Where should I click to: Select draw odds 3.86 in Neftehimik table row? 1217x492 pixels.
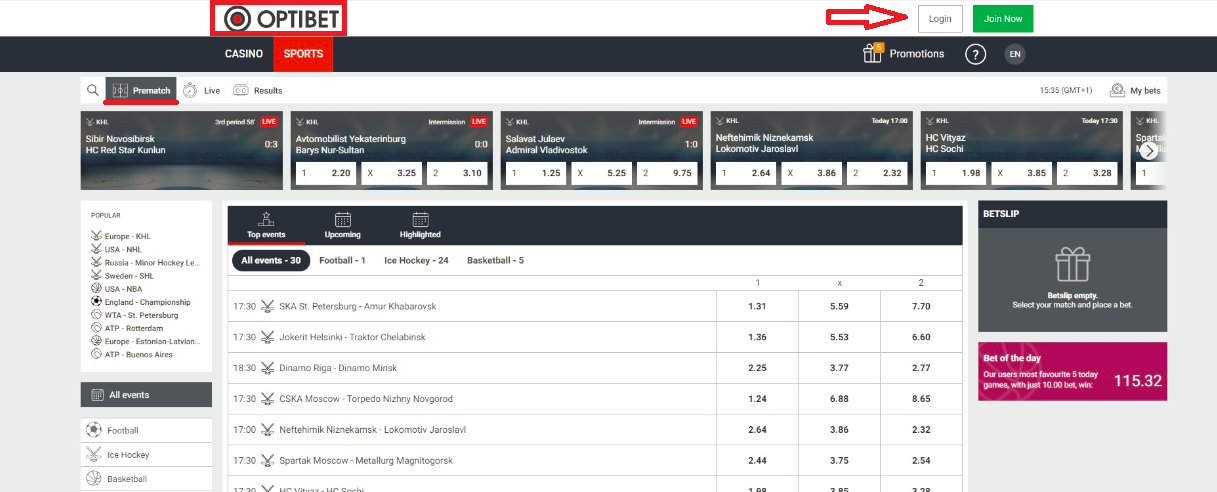(839, 429)
